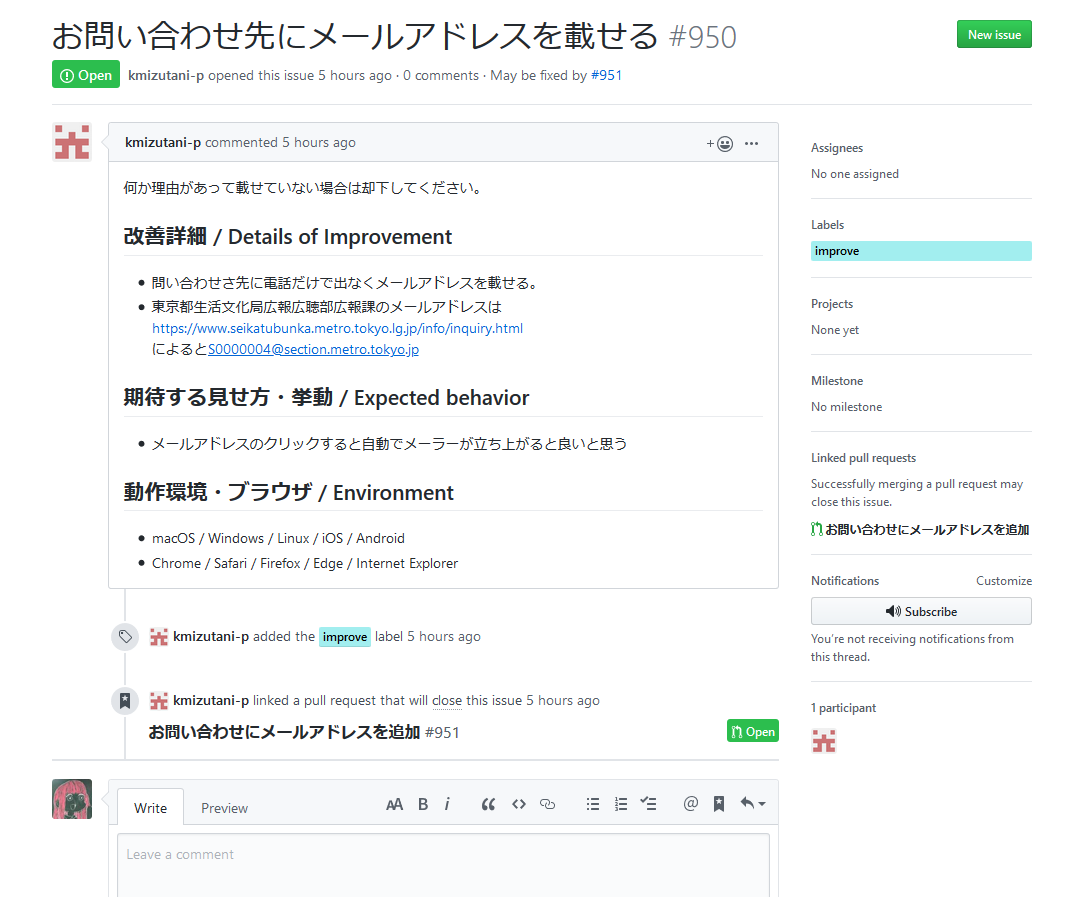Click the Milestone sidebar heading
This screenshot has width=1070, height=897.
click(837, 381)
